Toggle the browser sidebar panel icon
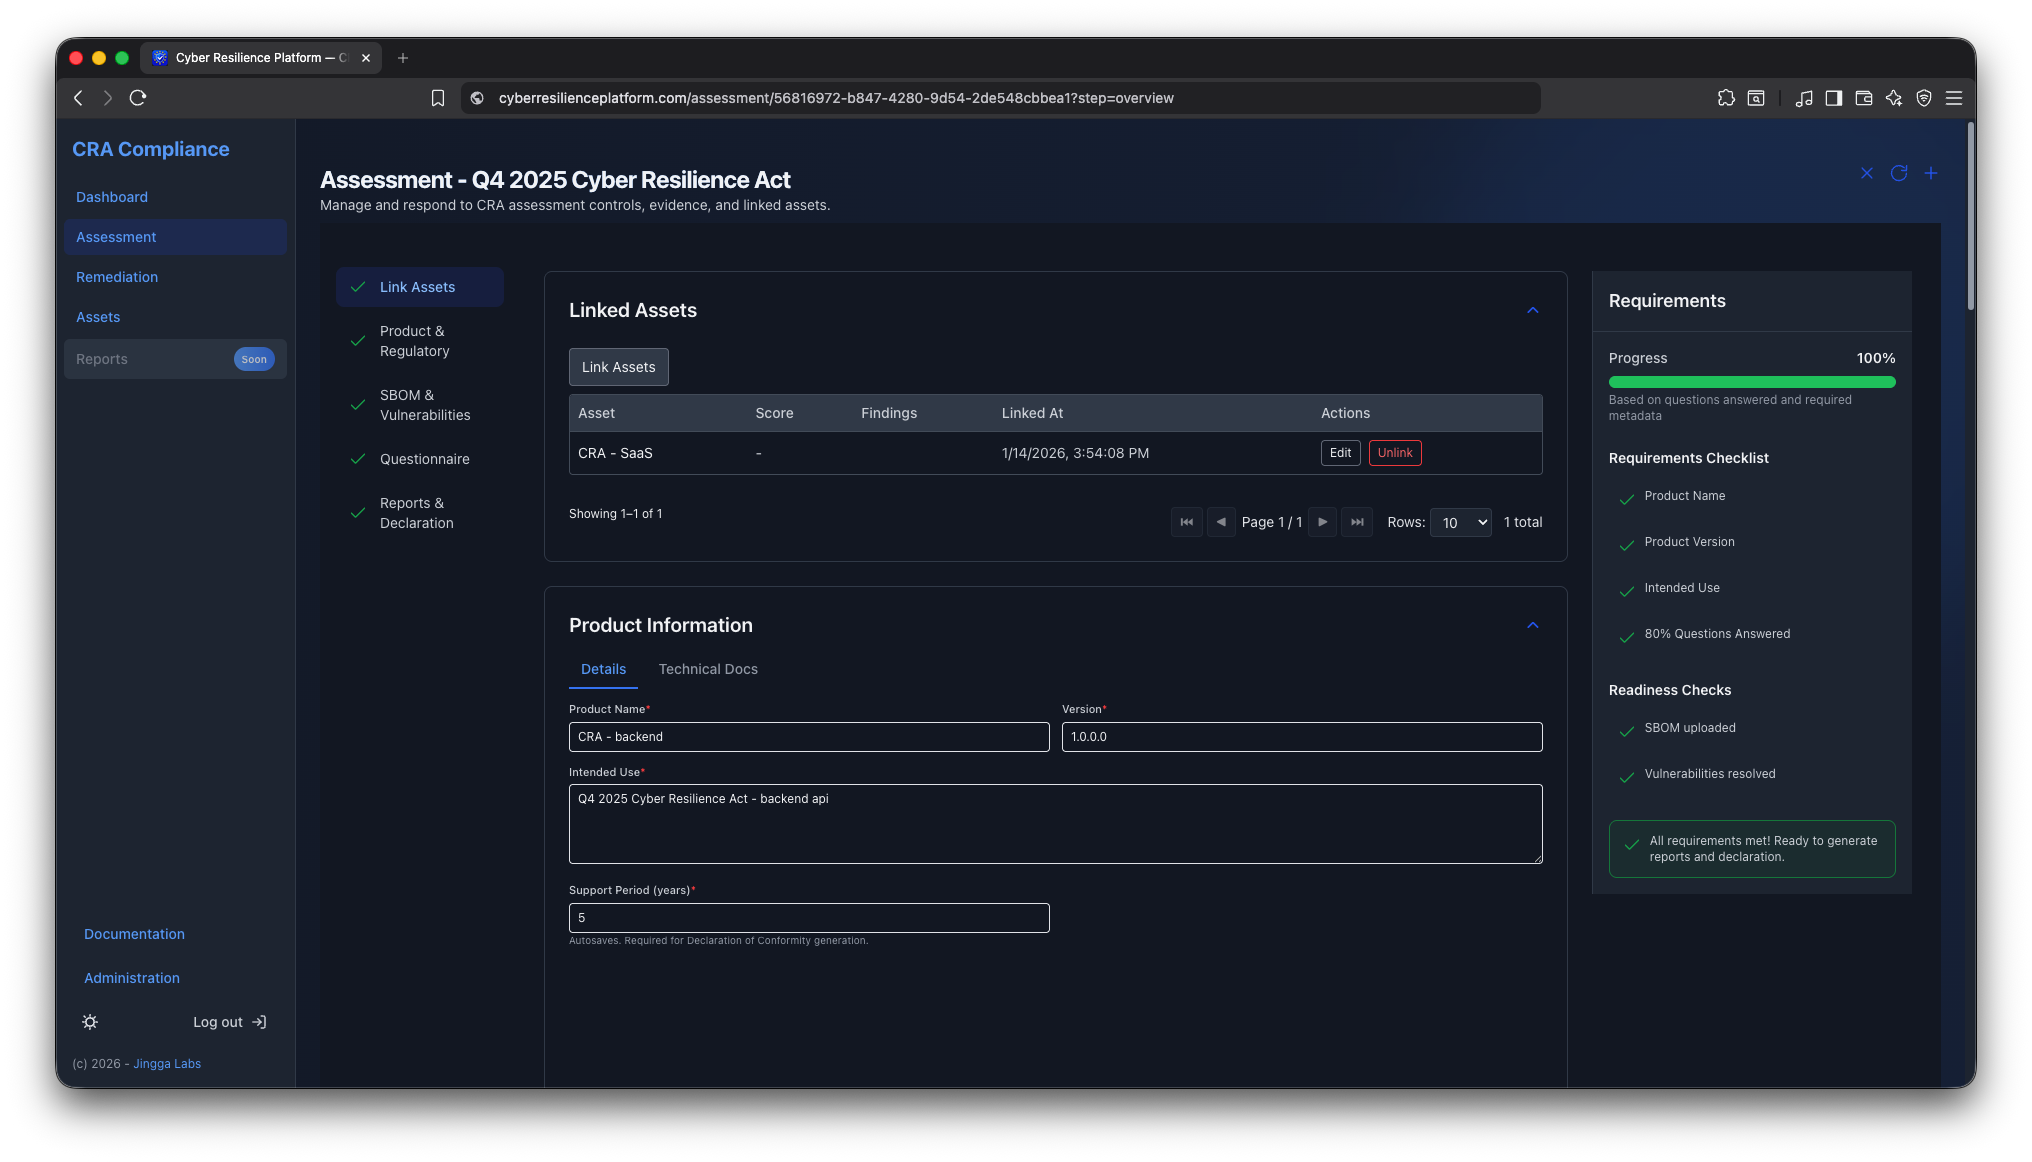 click(1834, 98)
